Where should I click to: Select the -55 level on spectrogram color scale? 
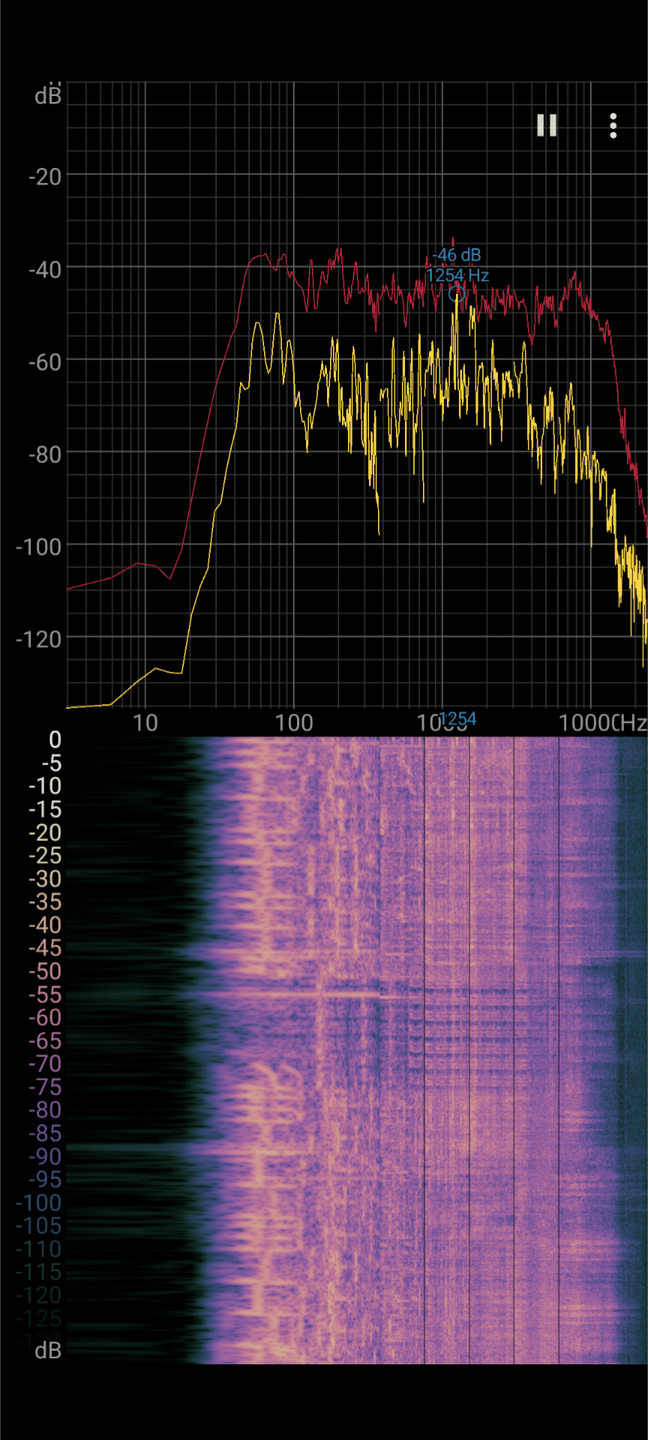pos(45,995)
